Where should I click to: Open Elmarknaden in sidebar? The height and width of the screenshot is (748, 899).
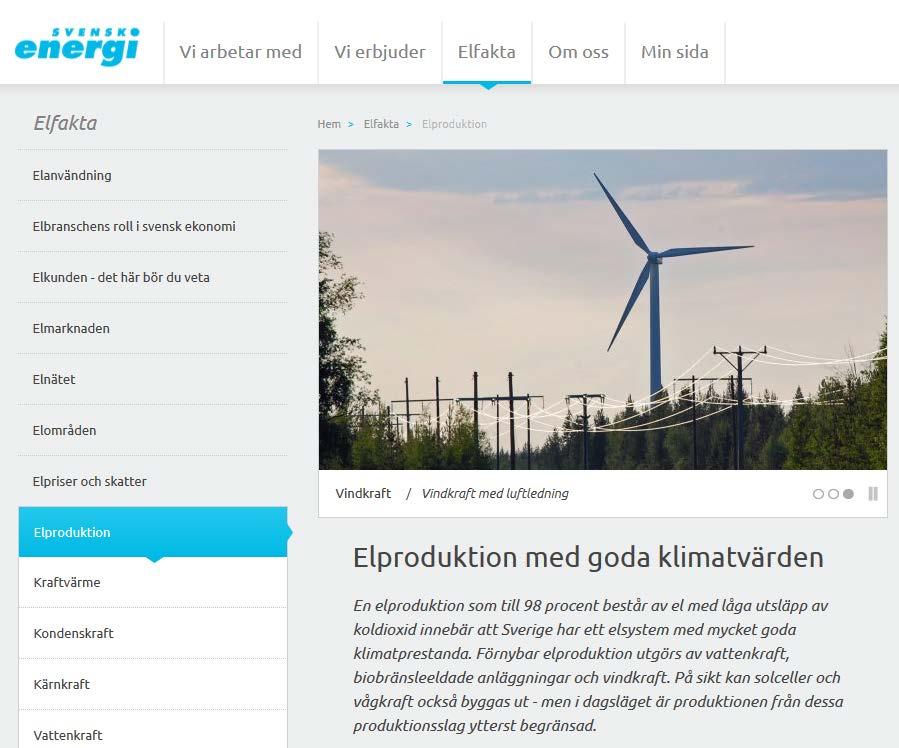[x=153, y=328]
